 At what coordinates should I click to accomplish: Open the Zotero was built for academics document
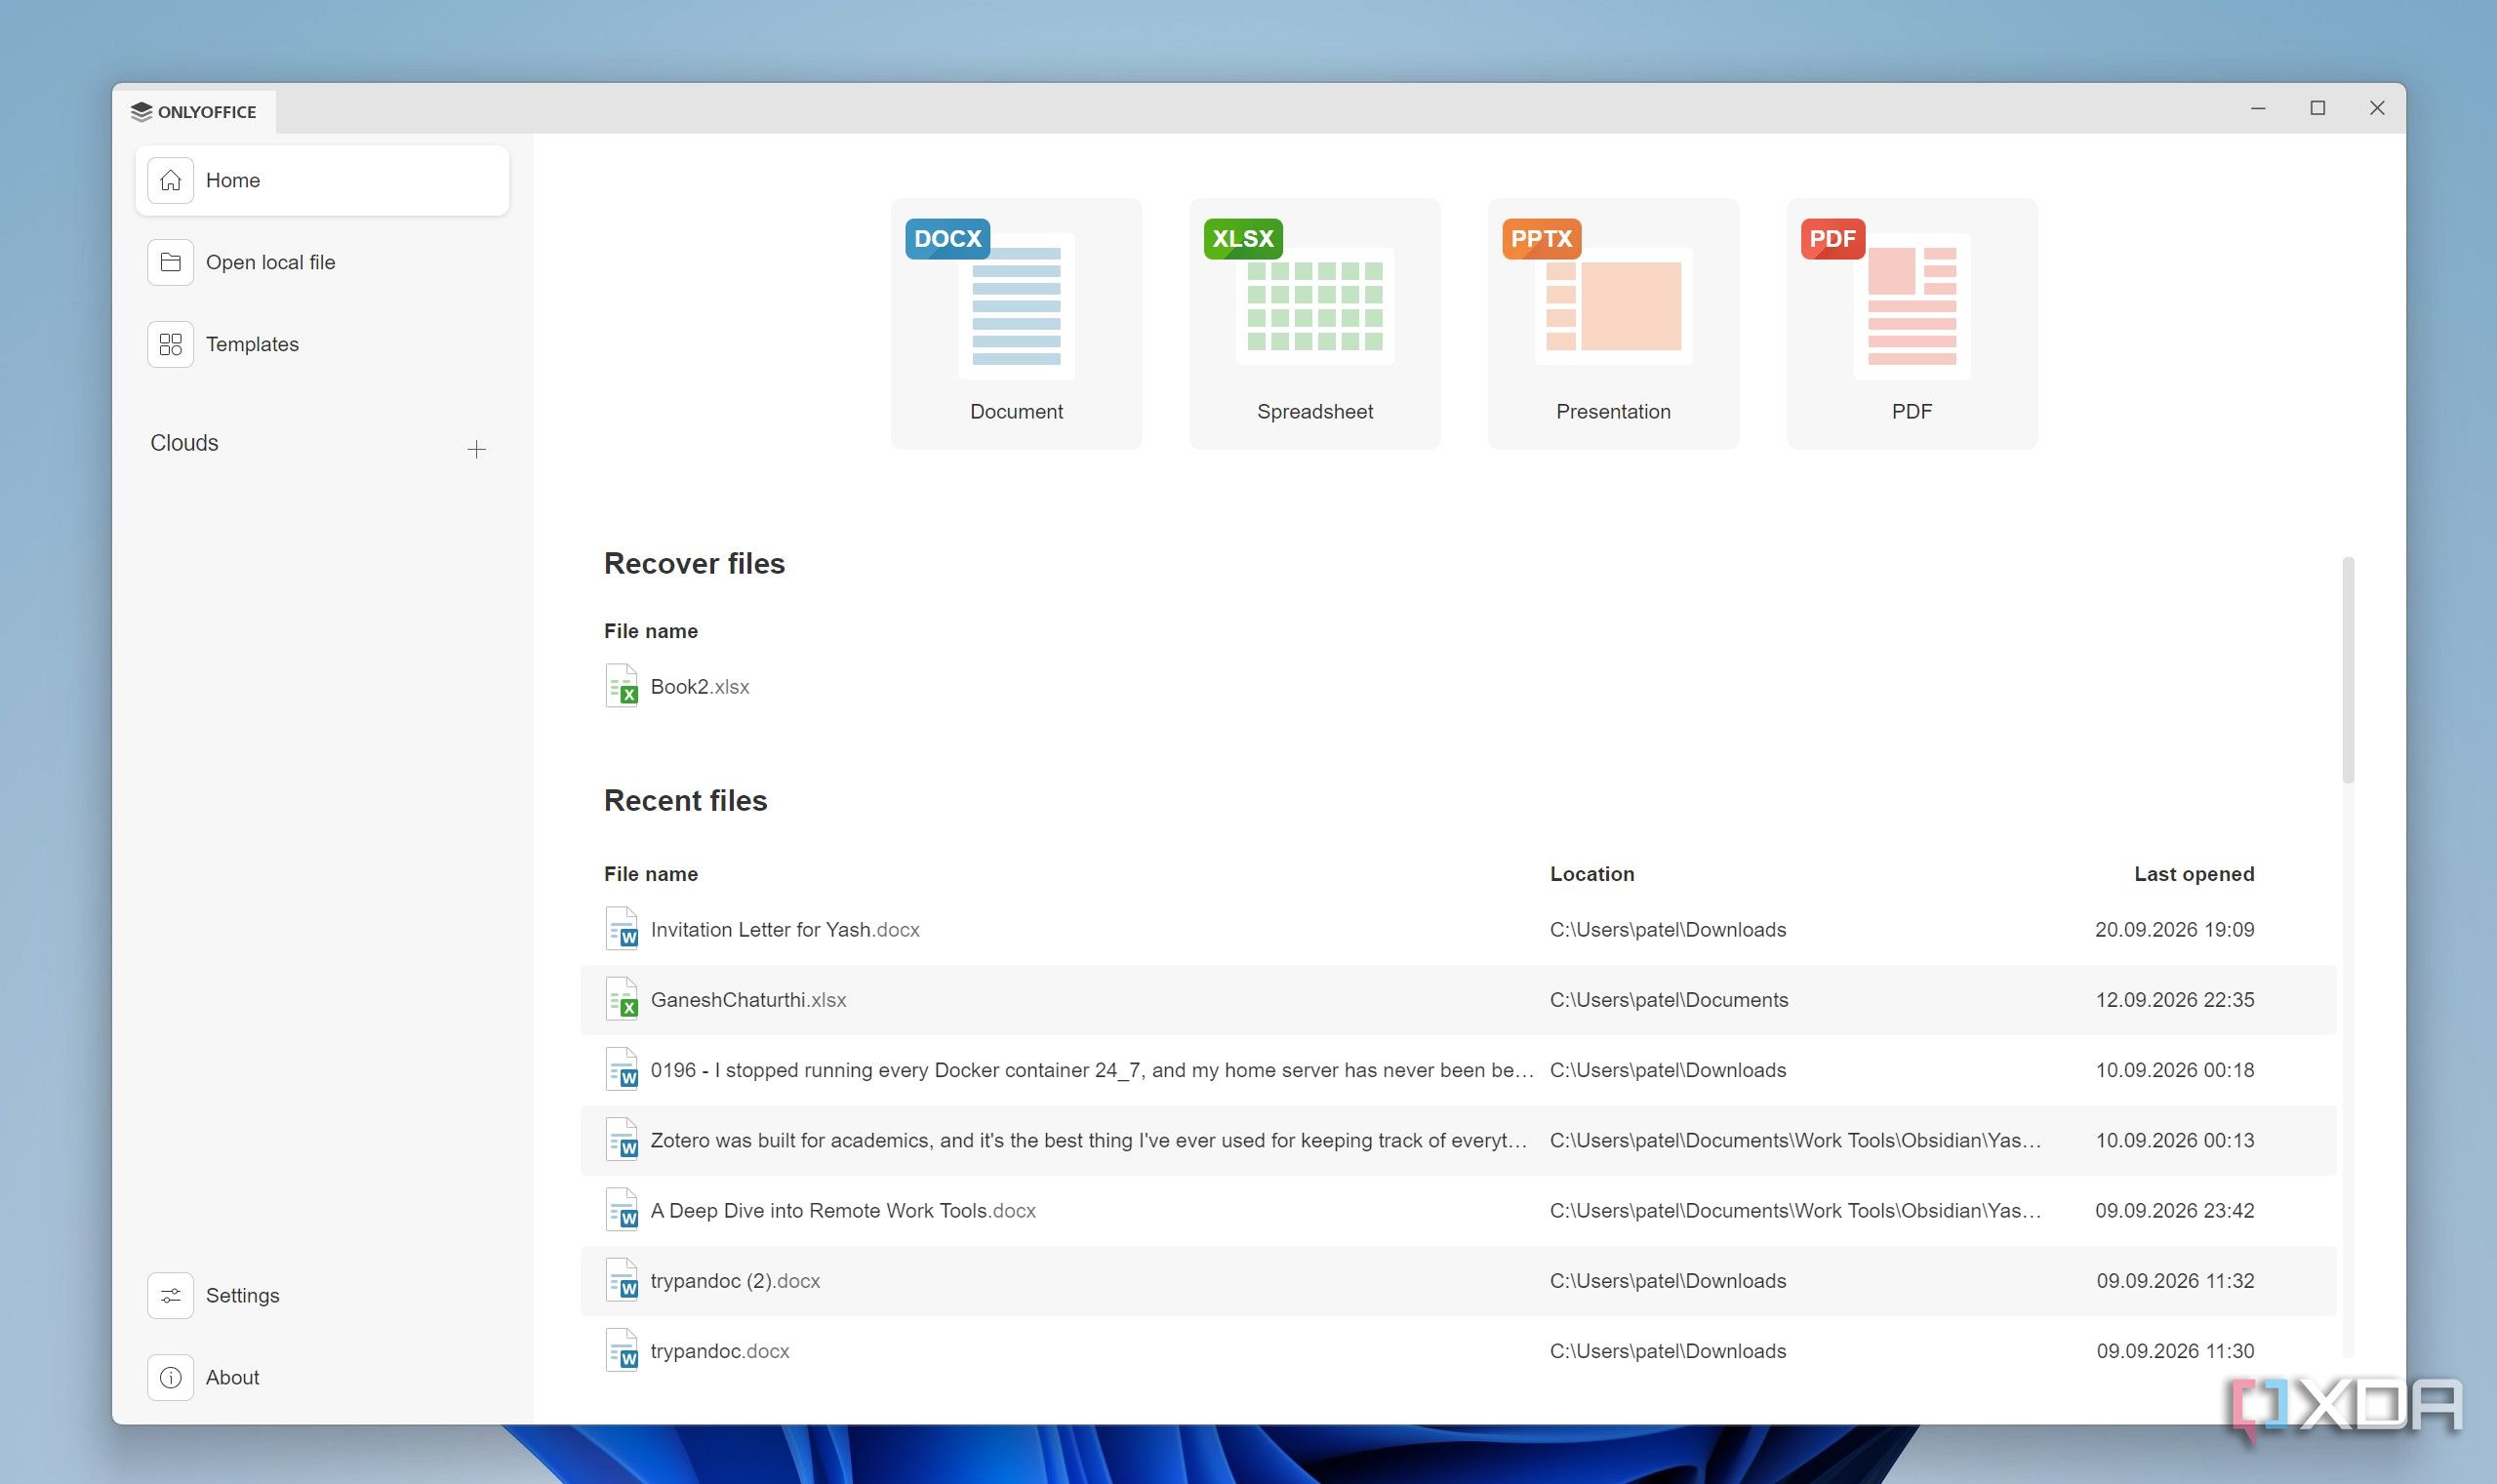point(1458,1140)
